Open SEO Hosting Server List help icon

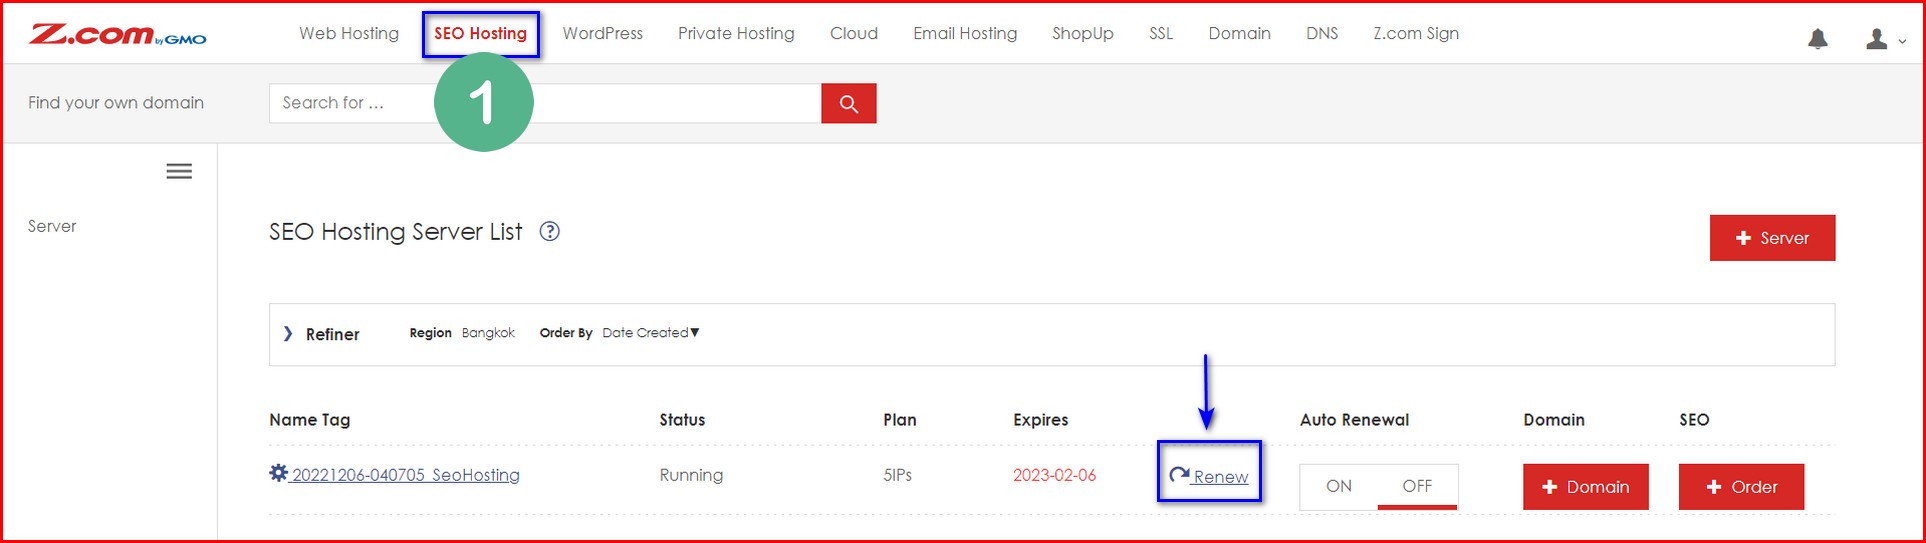coord(549,231)
